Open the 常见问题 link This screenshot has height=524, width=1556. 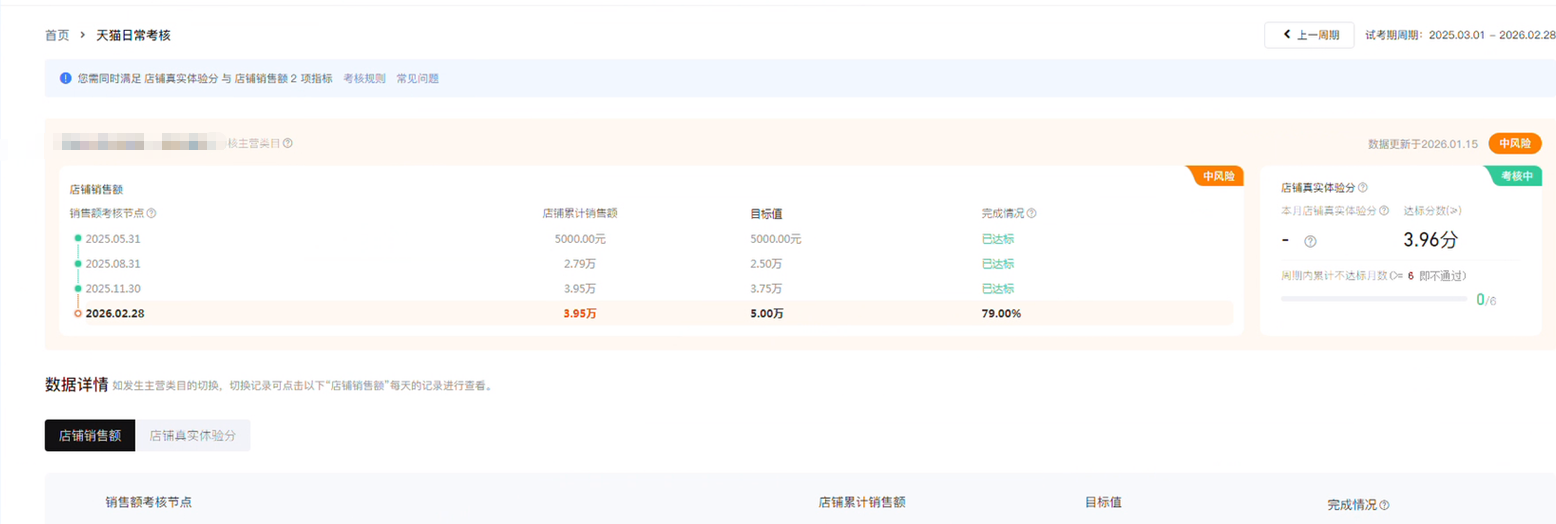[x=417, y=78]
